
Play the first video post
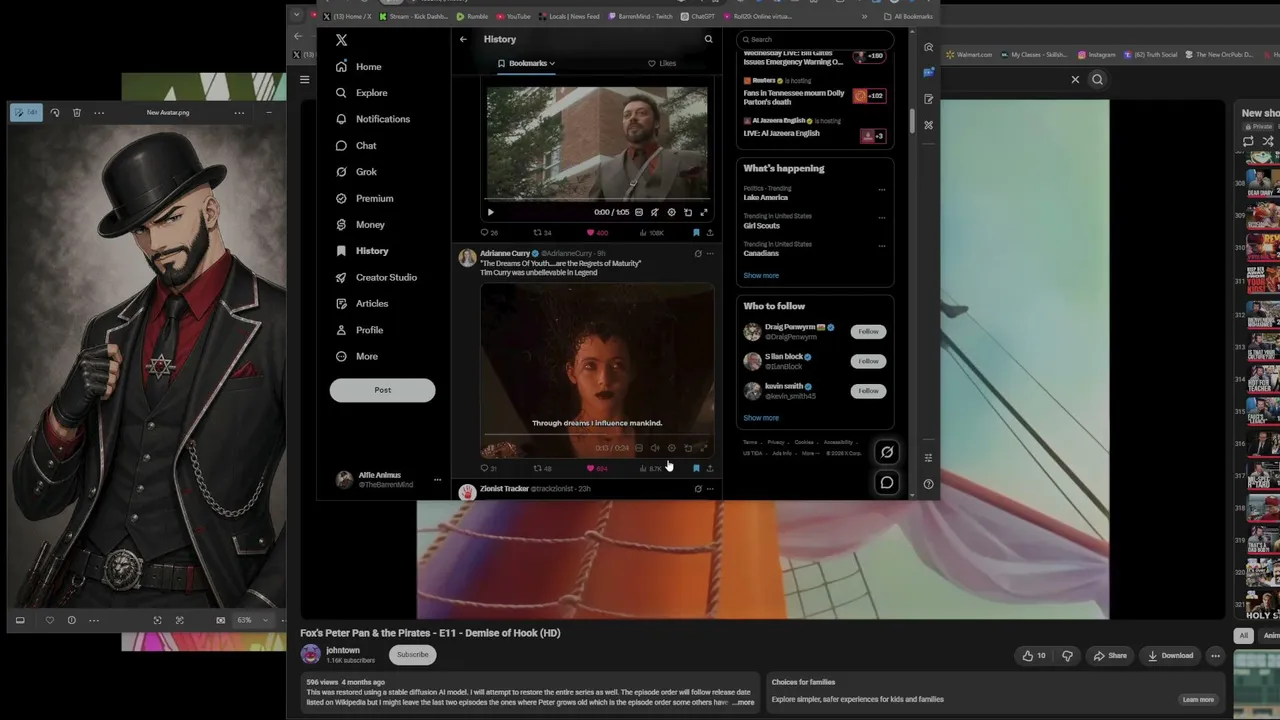490,212
